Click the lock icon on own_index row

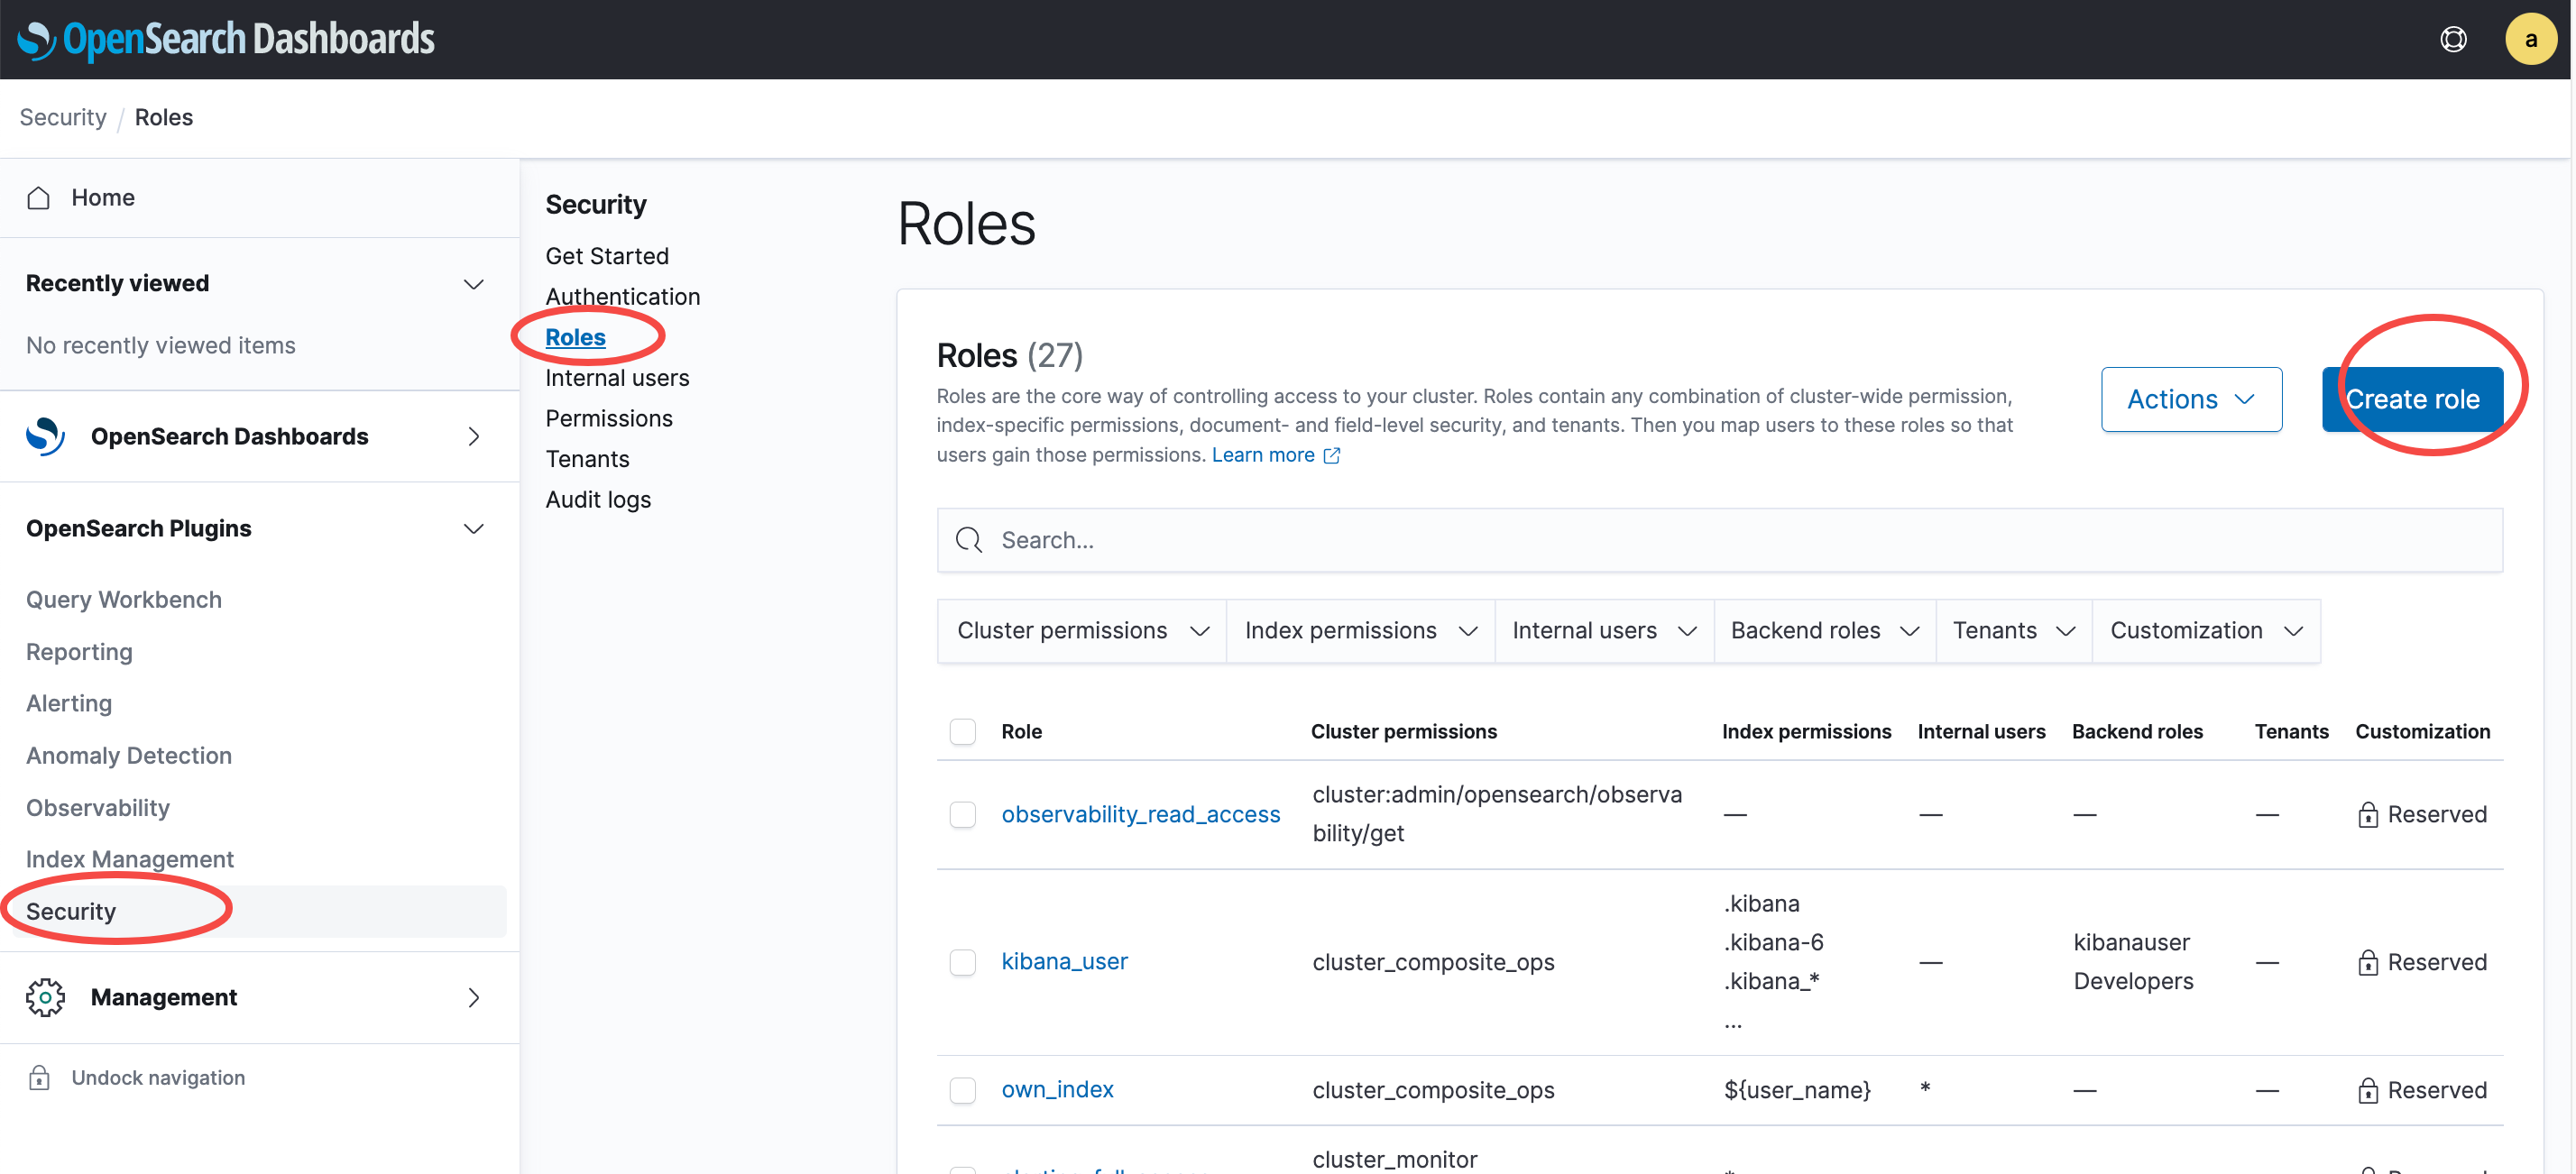tap(2367, 1090)
